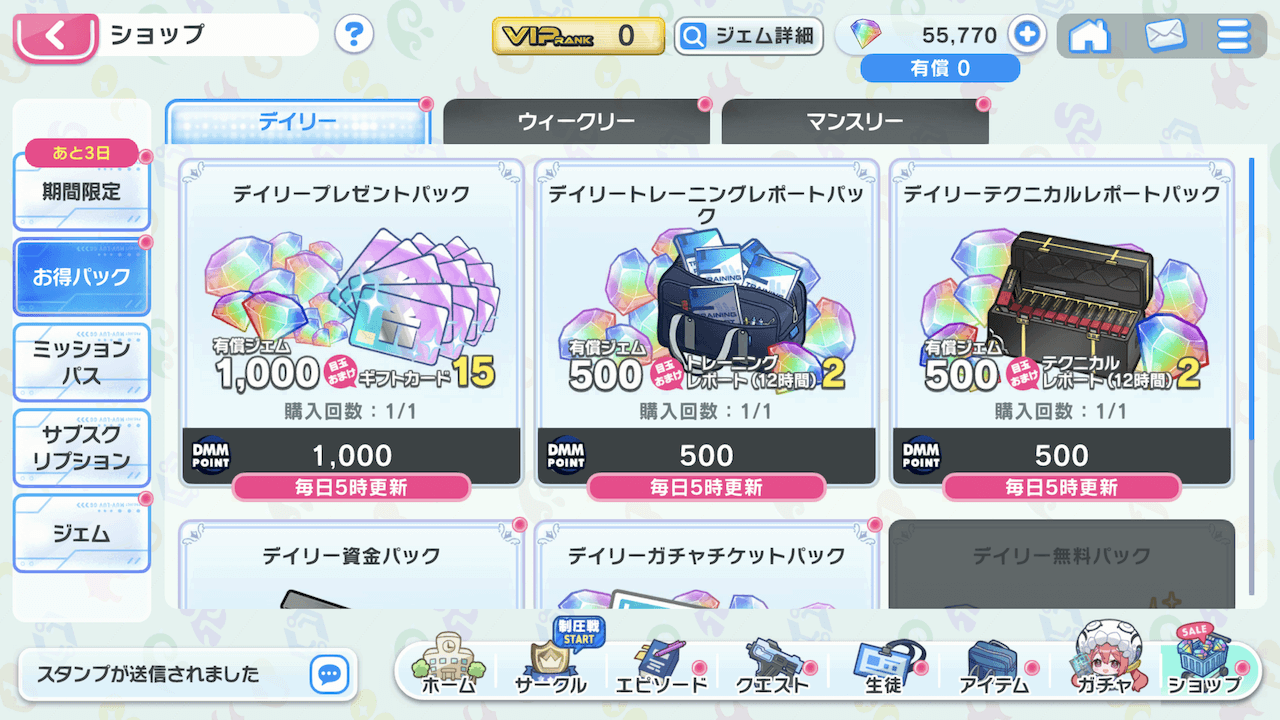Viewport: 1280px width, 720px height.
Task: Open the hamburger menu icon
Action: pyautogui.click(x=1234, y=36)
